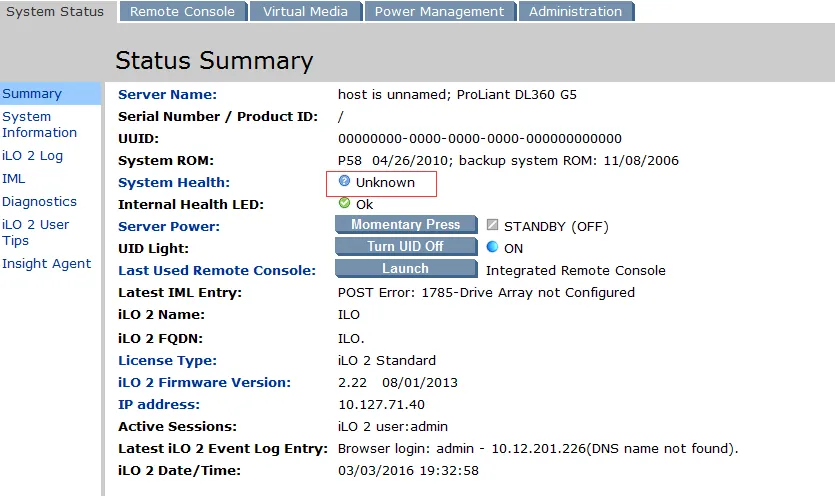This screenshot has height=496, width=835.
Task: Click the grey STANDBY power status icon
Action: (492, 225)
